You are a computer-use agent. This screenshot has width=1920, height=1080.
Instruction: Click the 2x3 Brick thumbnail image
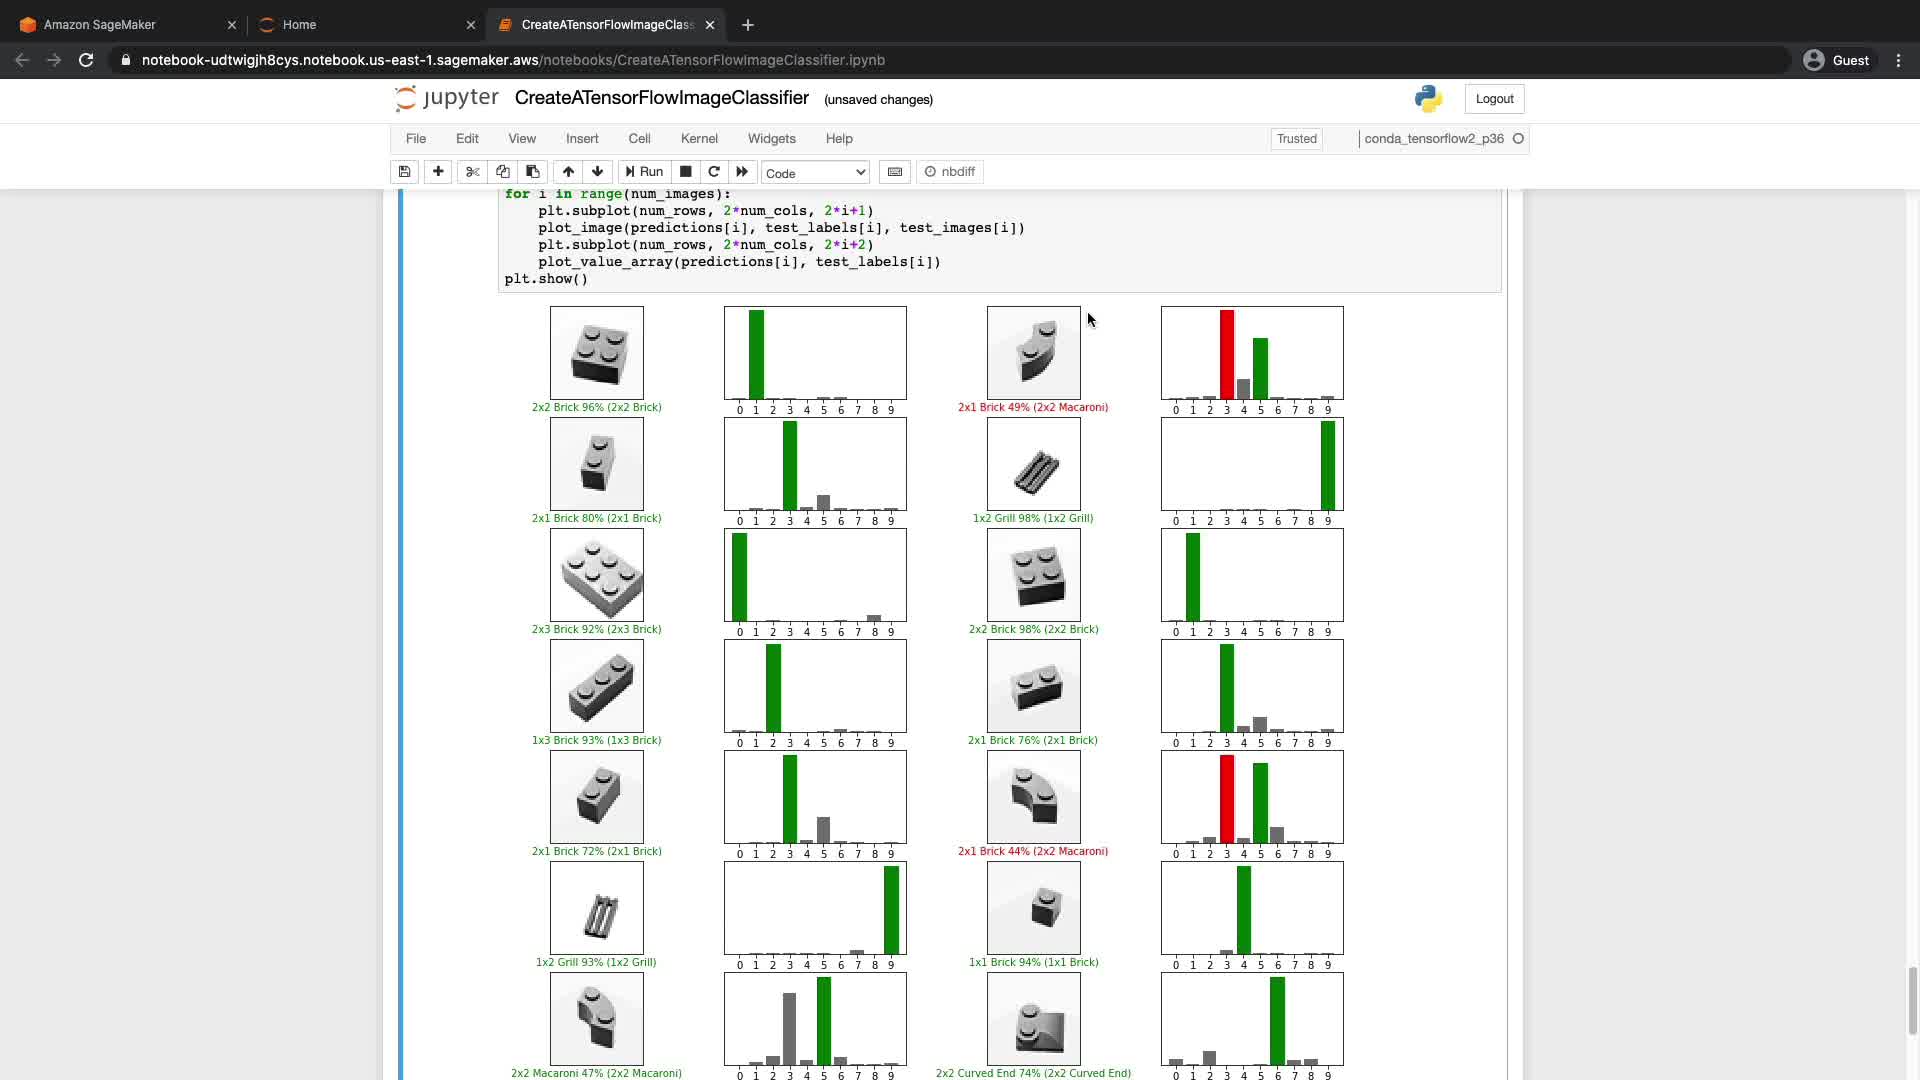(x=597, y=576)
